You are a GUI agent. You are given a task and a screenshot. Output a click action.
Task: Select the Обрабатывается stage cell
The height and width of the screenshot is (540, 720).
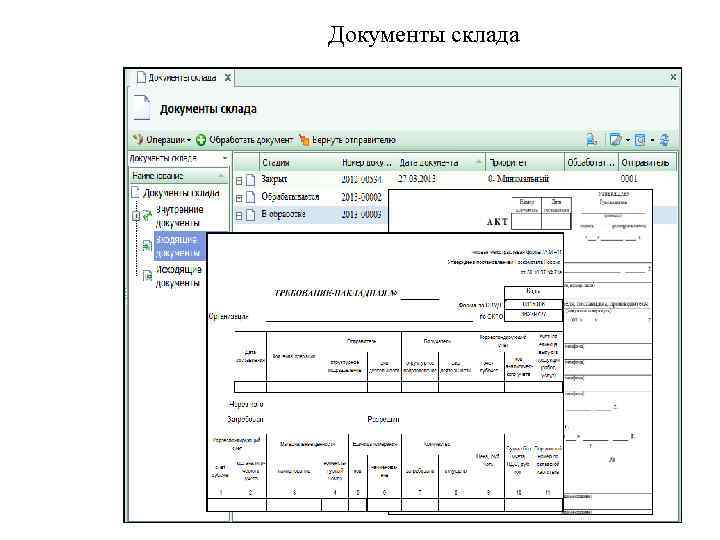(x=290, y=197)
